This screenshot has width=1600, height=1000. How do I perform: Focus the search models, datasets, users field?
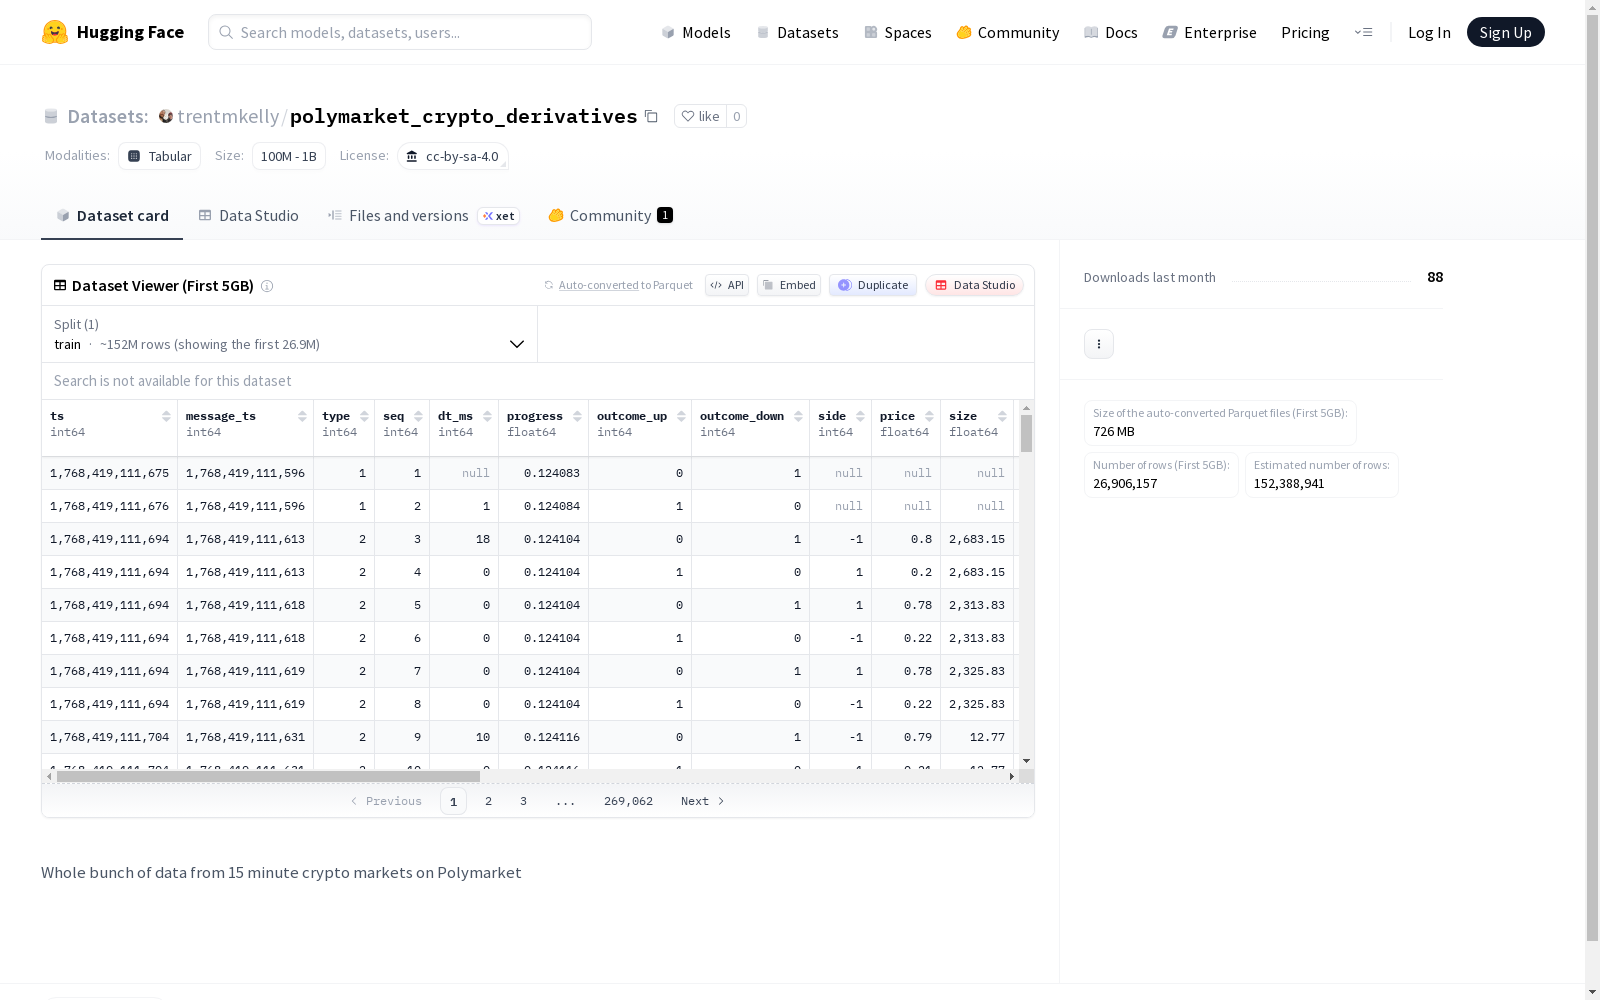tap(400, 32)
